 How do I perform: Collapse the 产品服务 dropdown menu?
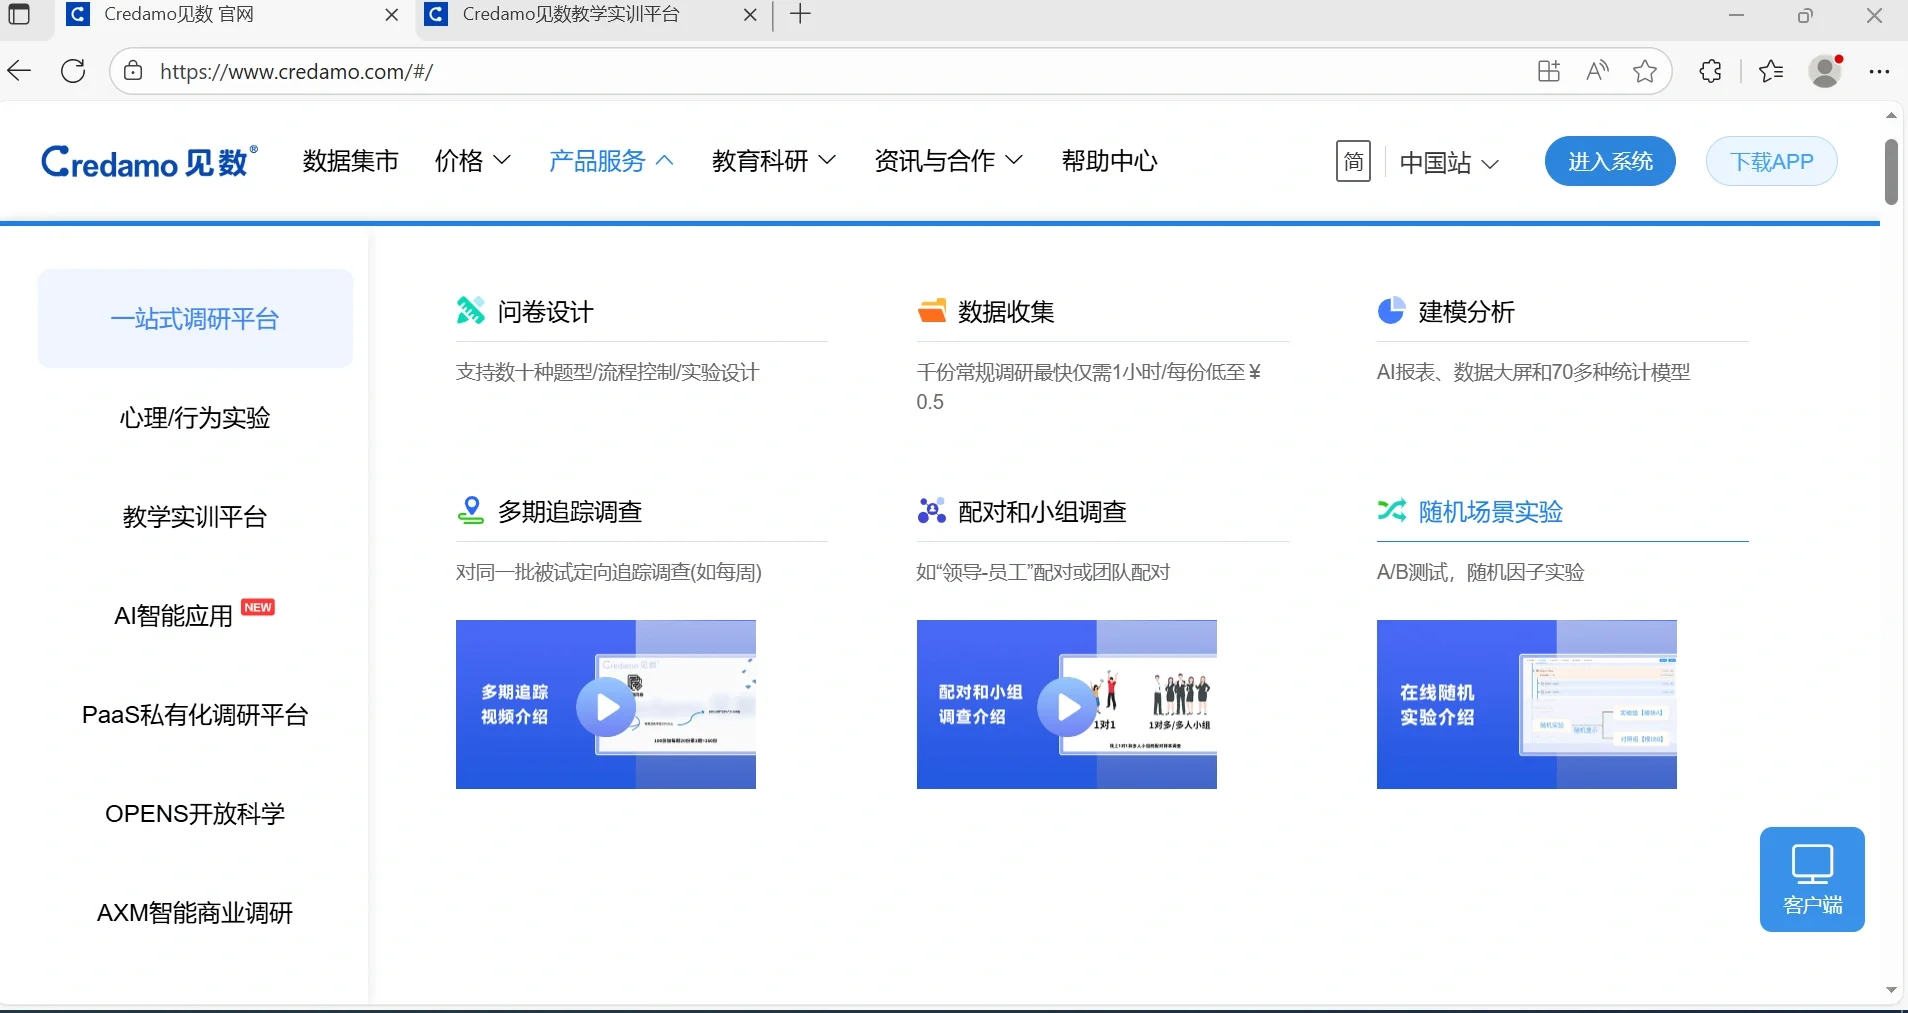point(611,161)
